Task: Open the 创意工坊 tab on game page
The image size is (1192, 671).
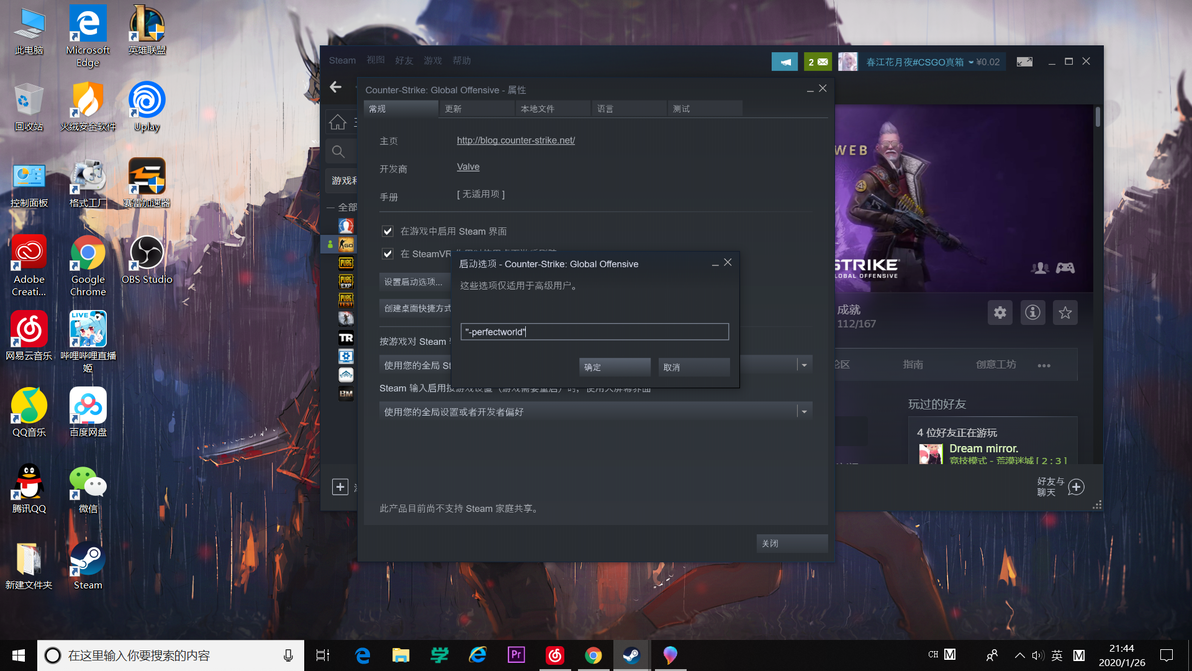Action: coord(996,365)
